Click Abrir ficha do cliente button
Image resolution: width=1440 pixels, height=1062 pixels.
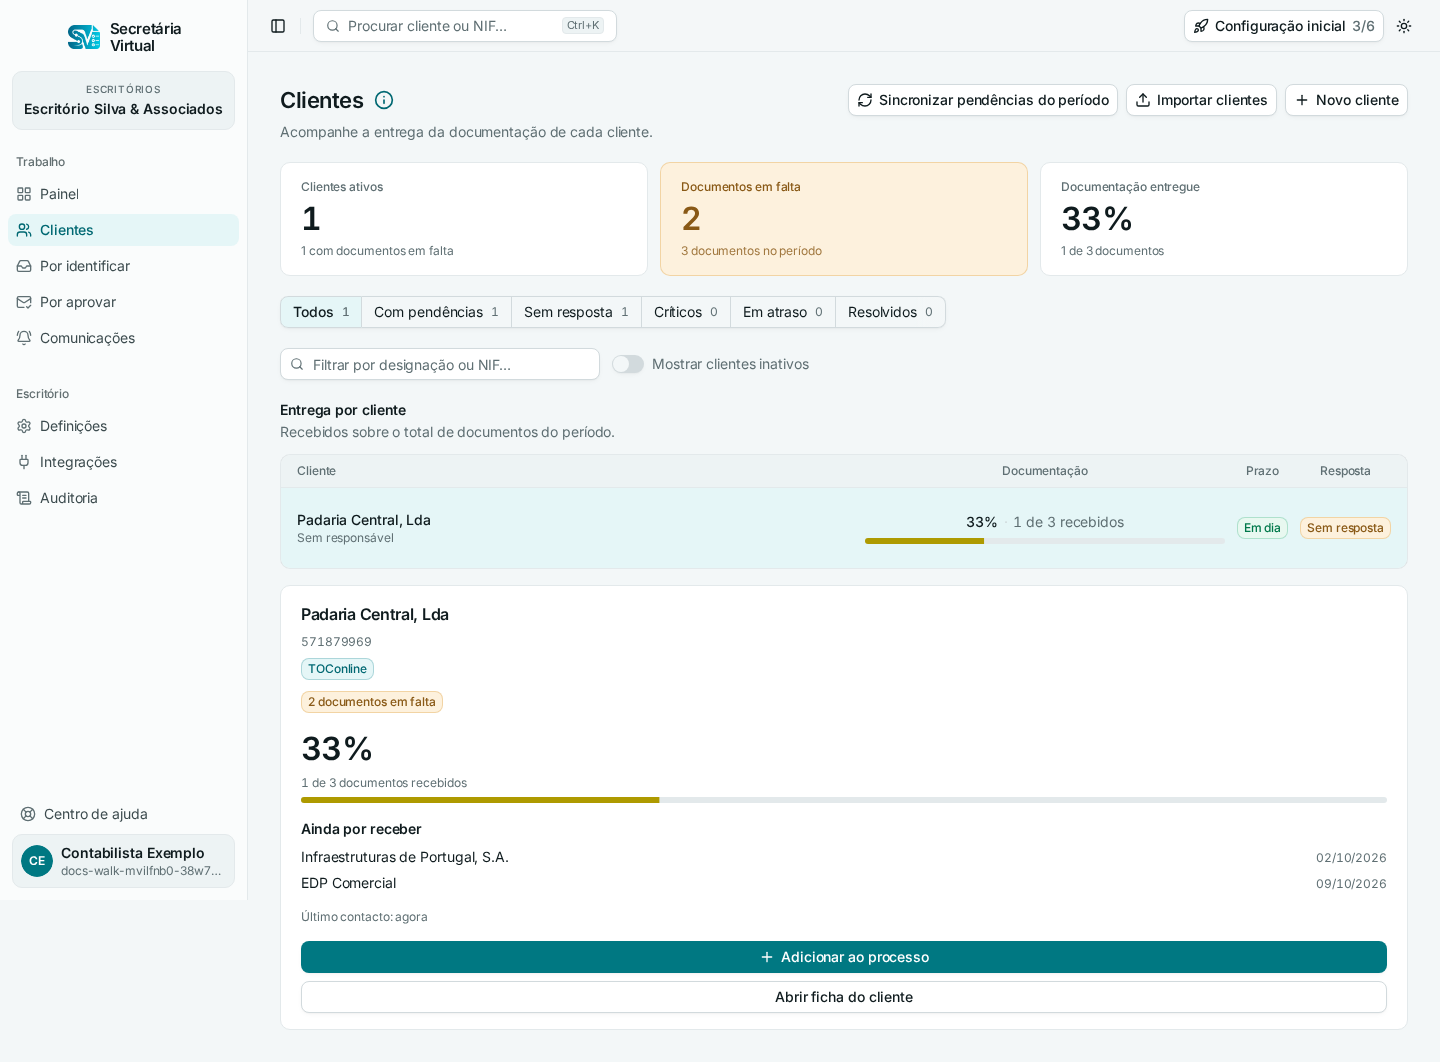point(844,997)
